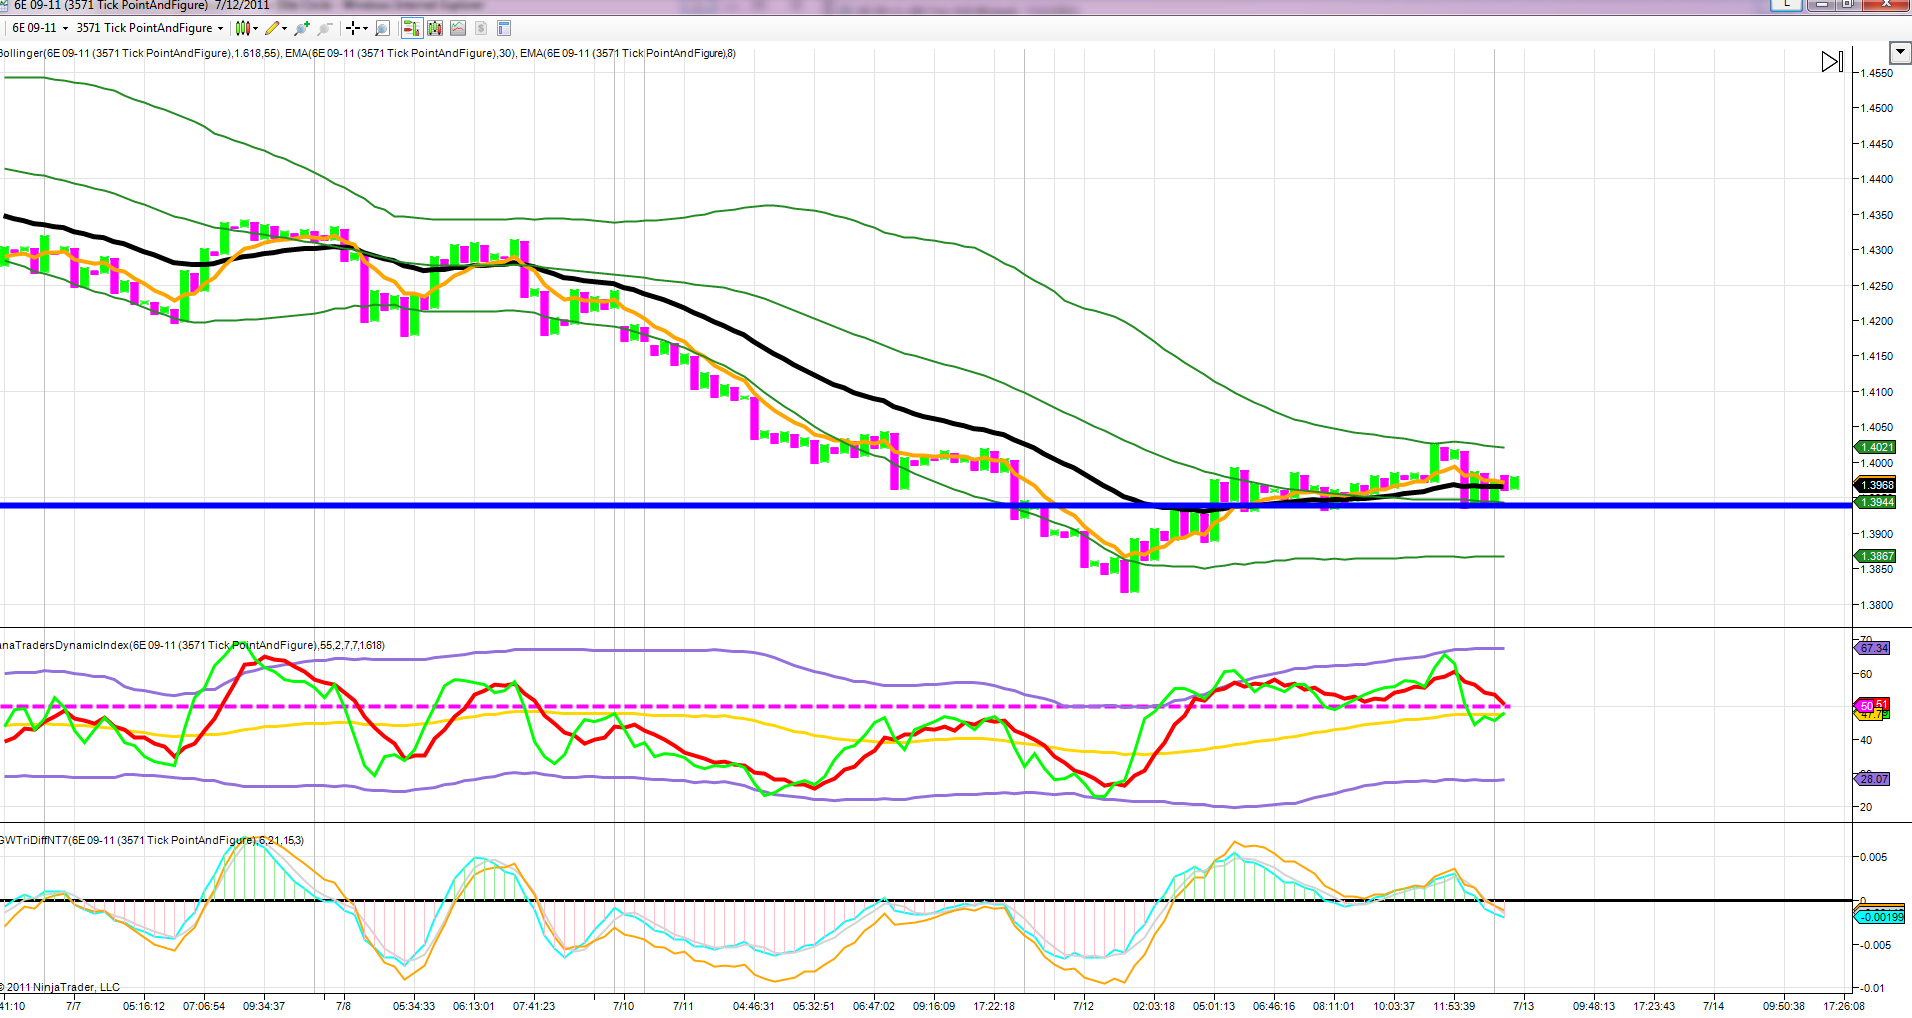Click the L button in the title bar

pyautogui.click(x=1786, y=5)
